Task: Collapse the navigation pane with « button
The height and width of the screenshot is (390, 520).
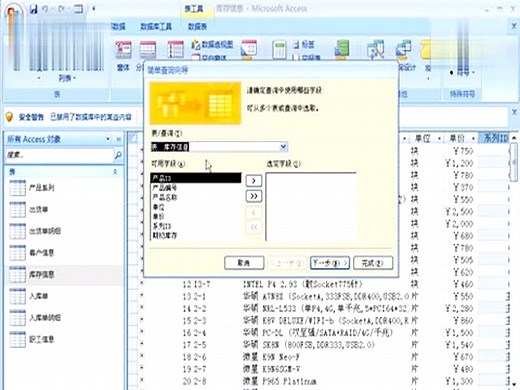Action: [118, 139]
